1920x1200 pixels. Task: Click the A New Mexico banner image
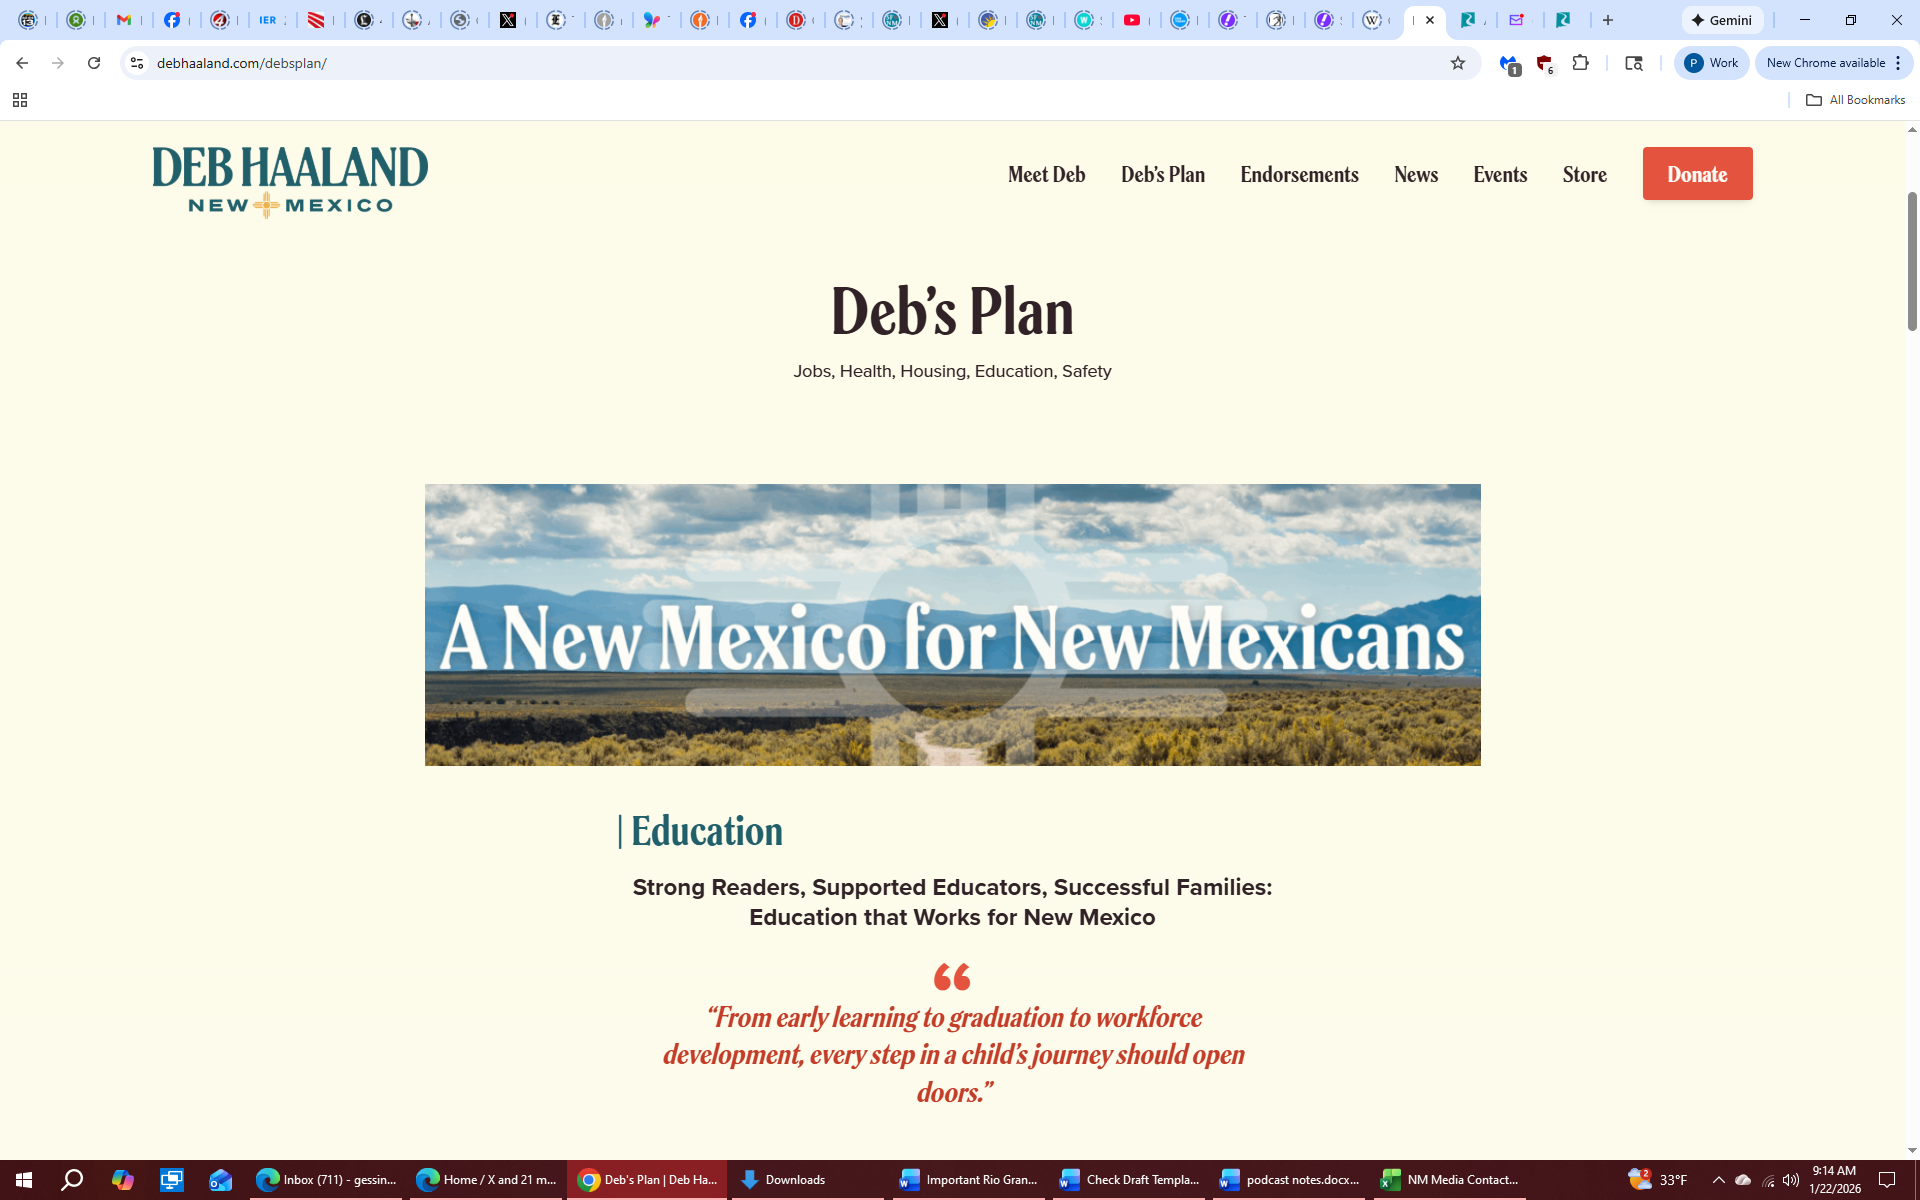point(952,625)
